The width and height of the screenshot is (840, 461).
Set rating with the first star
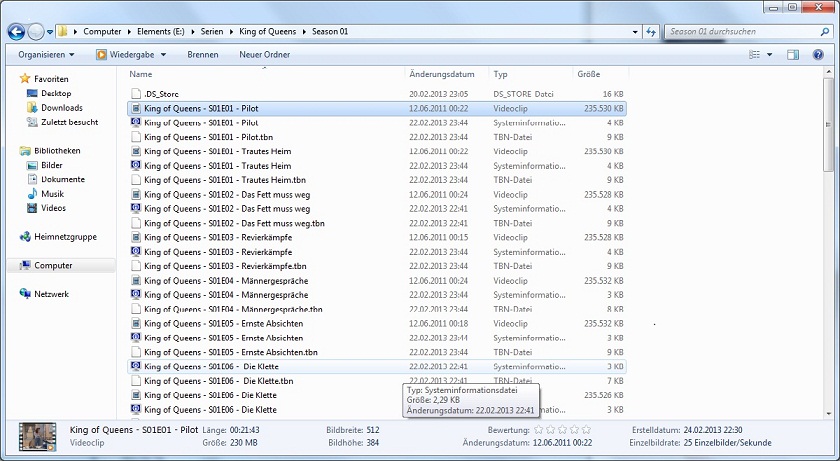pyautogui.click(x=539, y=429)
